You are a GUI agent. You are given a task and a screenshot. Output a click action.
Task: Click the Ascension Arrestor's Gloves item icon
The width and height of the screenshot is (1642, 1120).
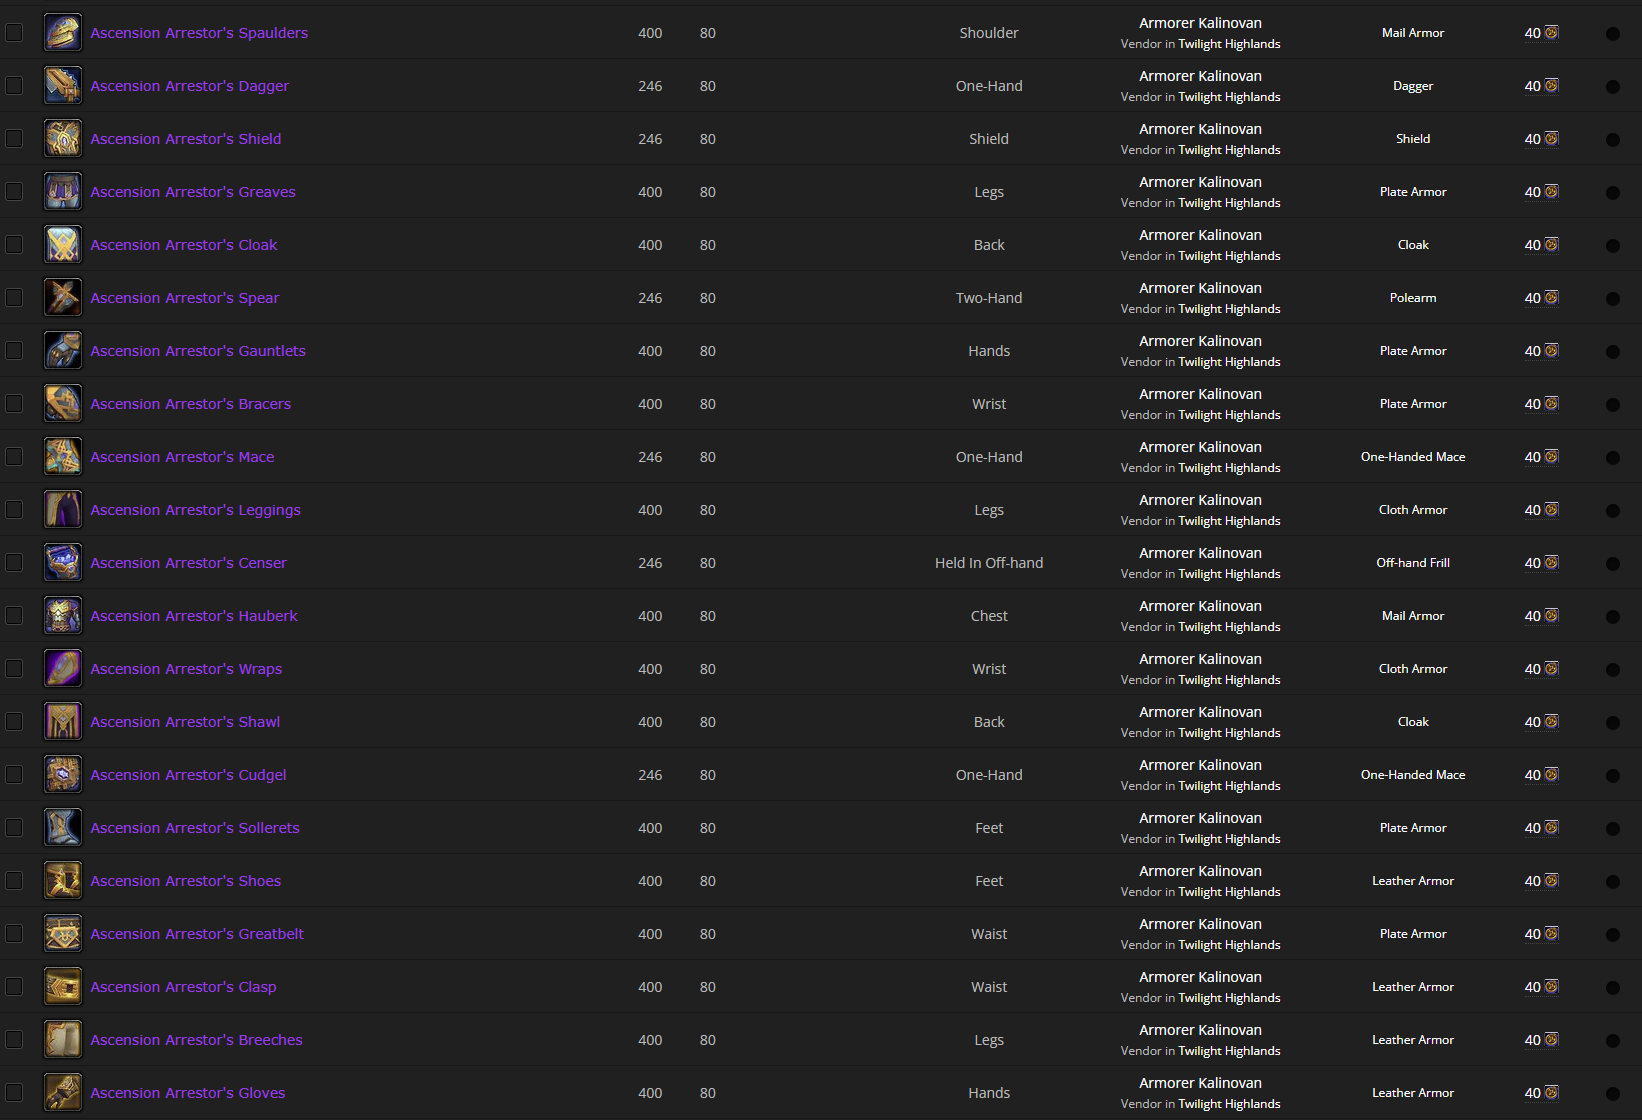(x=63, y=1093)
